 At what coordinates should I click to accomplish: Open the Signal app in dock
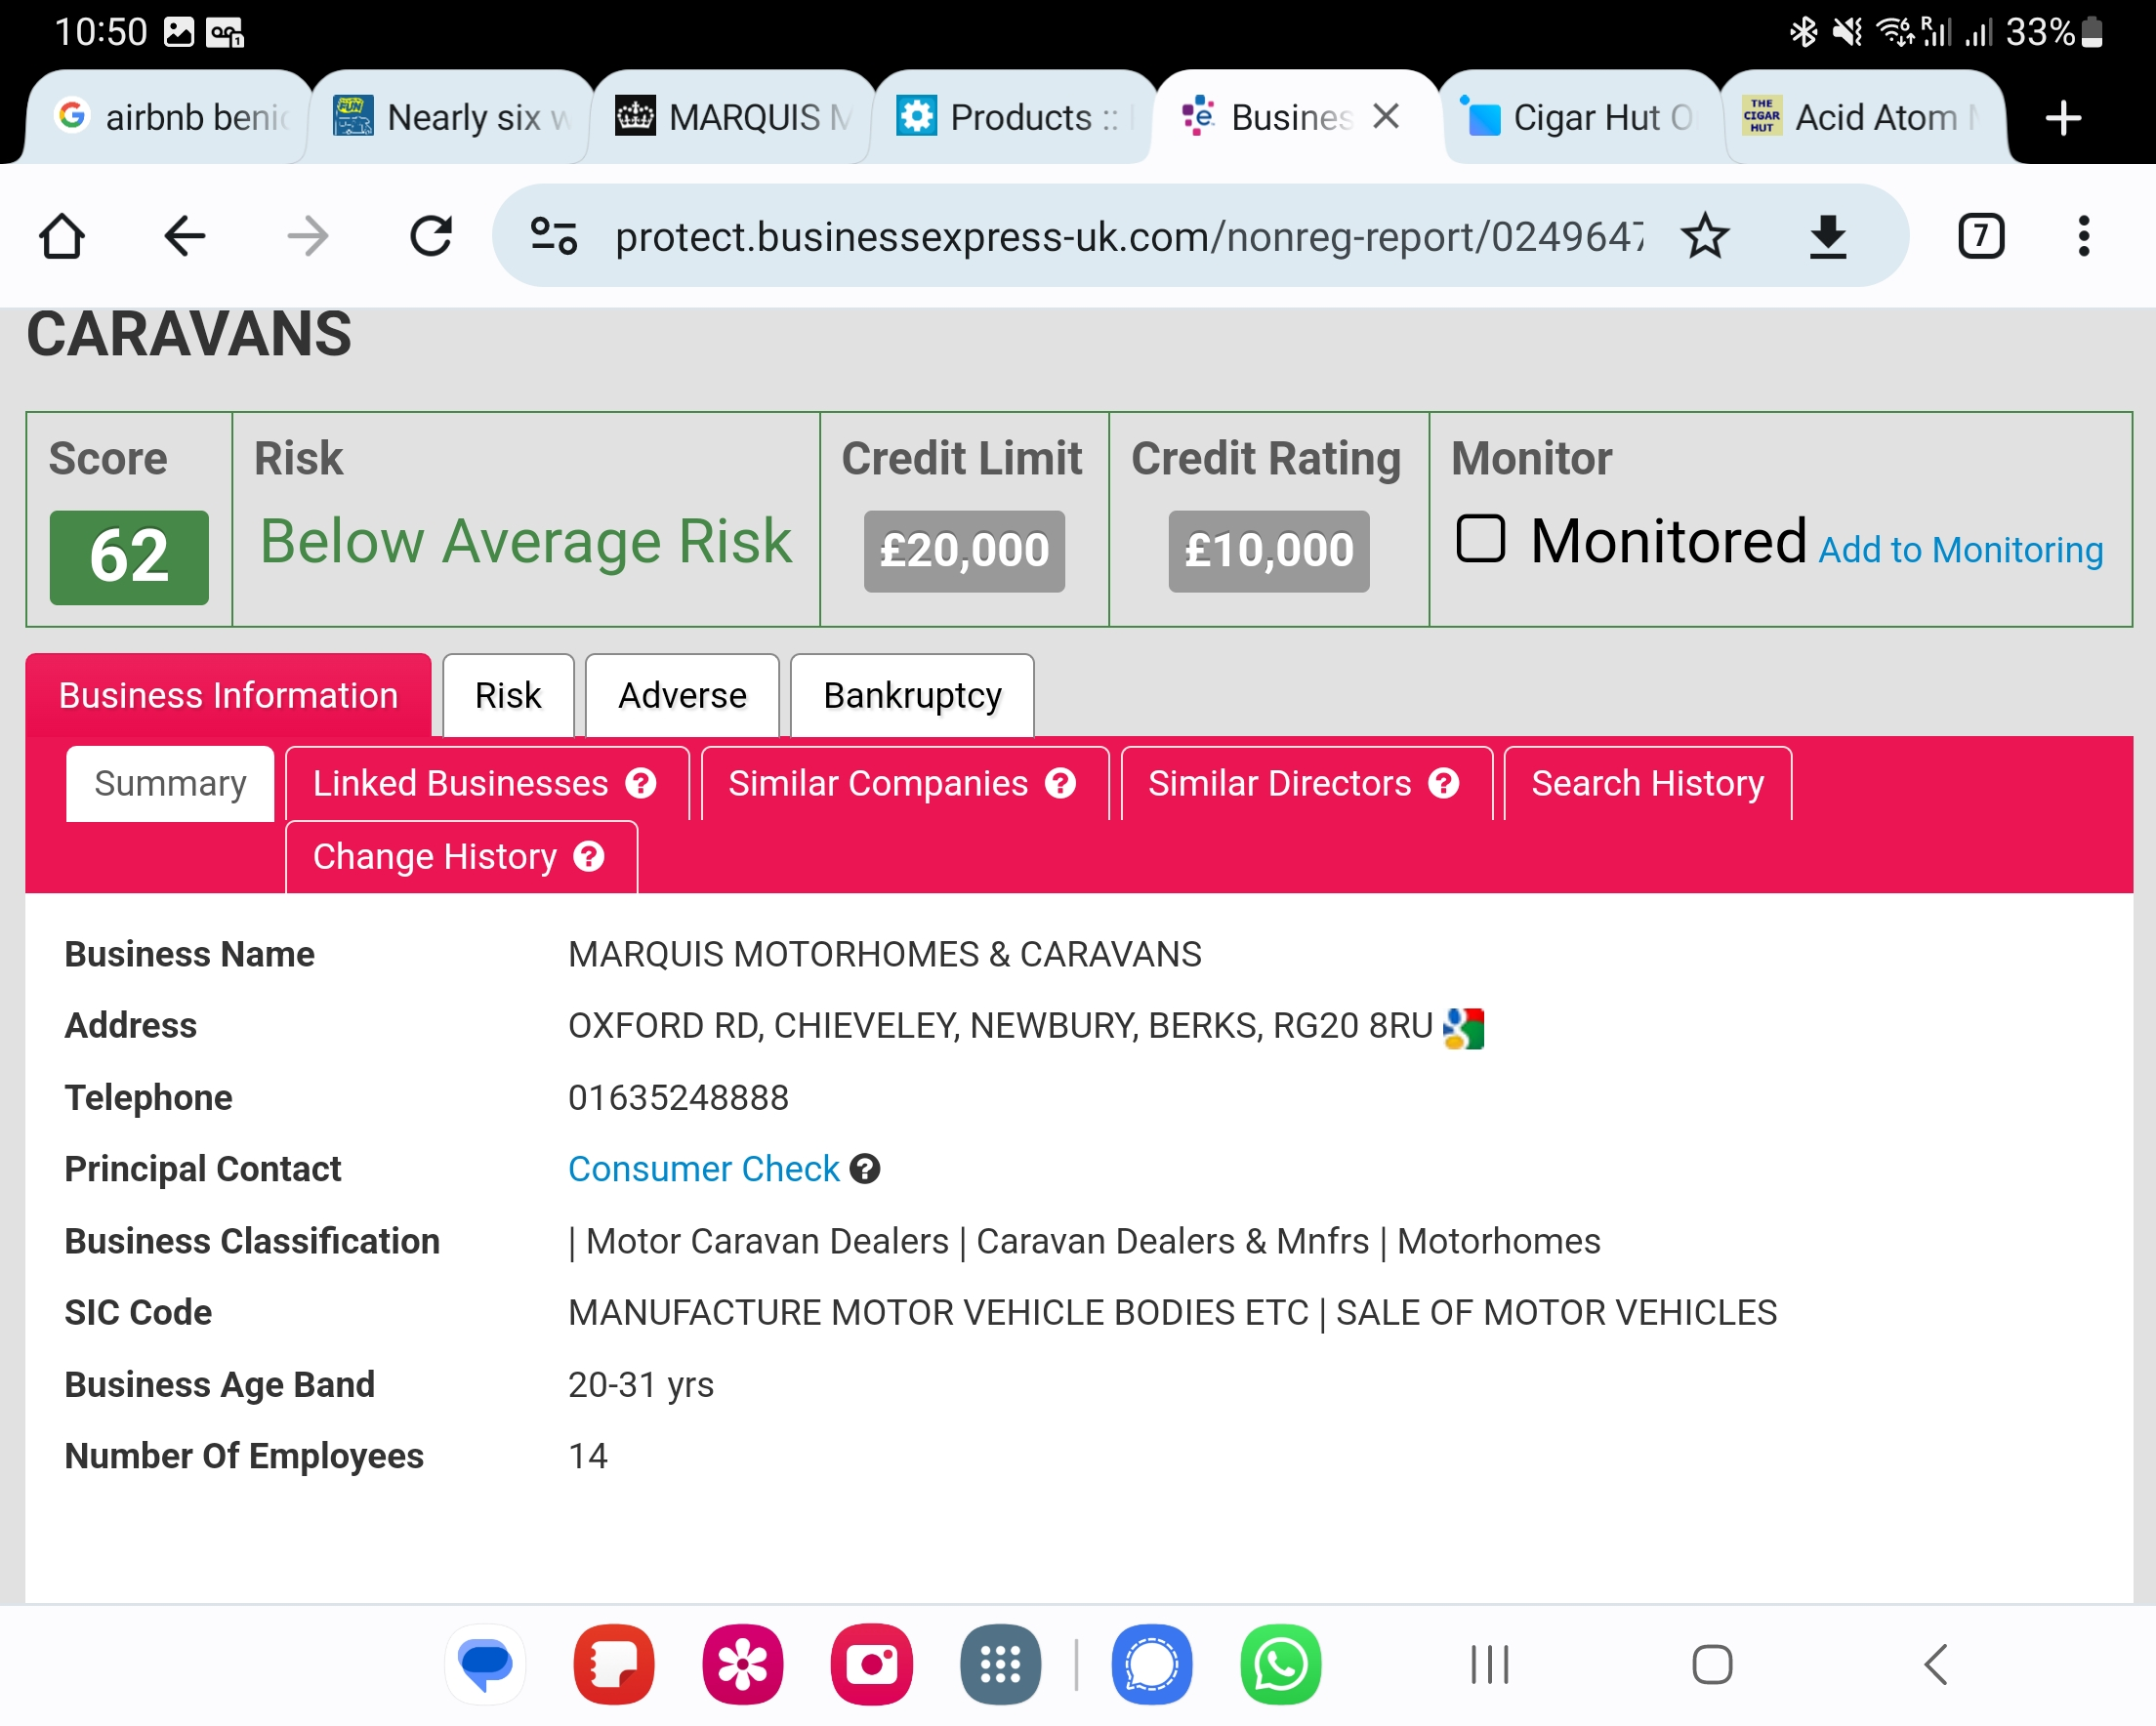point(1152,1665)
